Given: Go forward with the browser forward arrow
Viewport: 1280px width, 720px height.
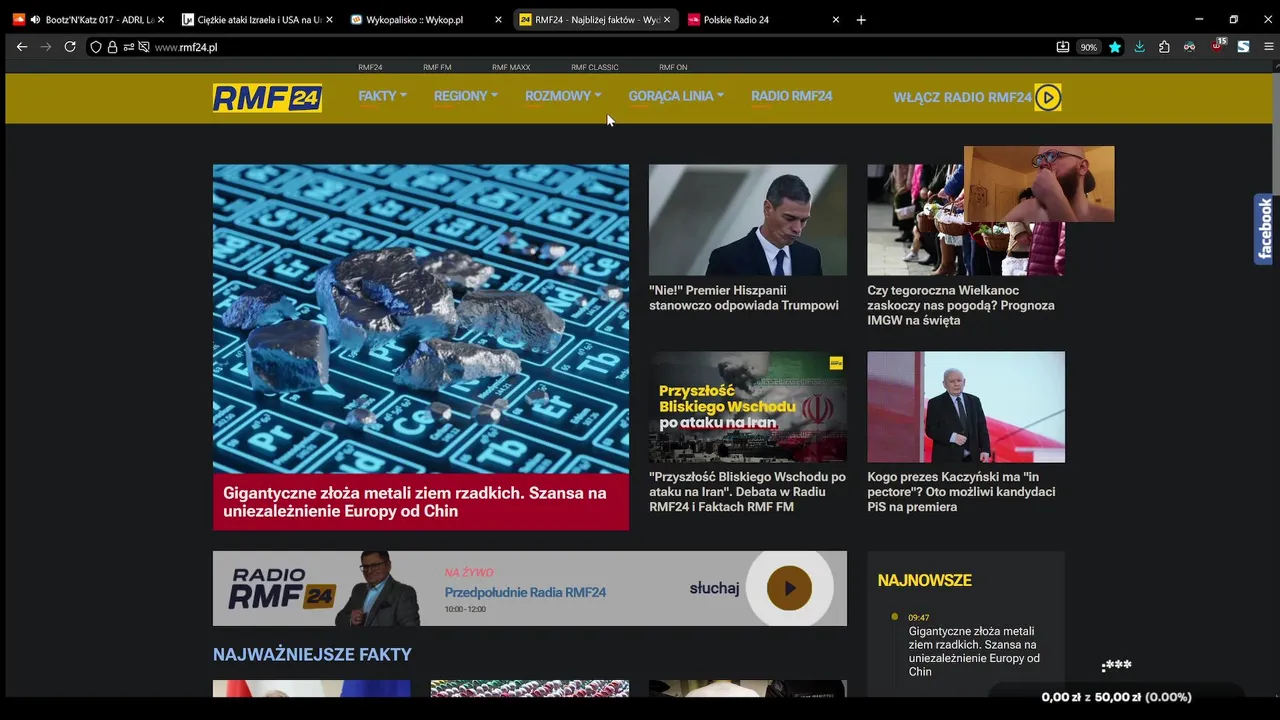Looking at the screenshot, I should tap(46, 47).
